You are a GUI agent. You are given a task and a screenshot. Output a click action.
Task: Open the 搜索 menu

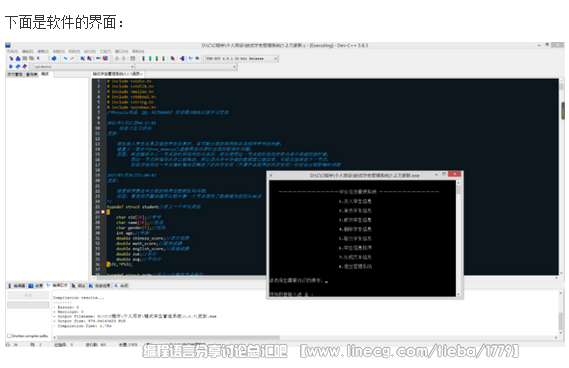[x=43, y=52]
